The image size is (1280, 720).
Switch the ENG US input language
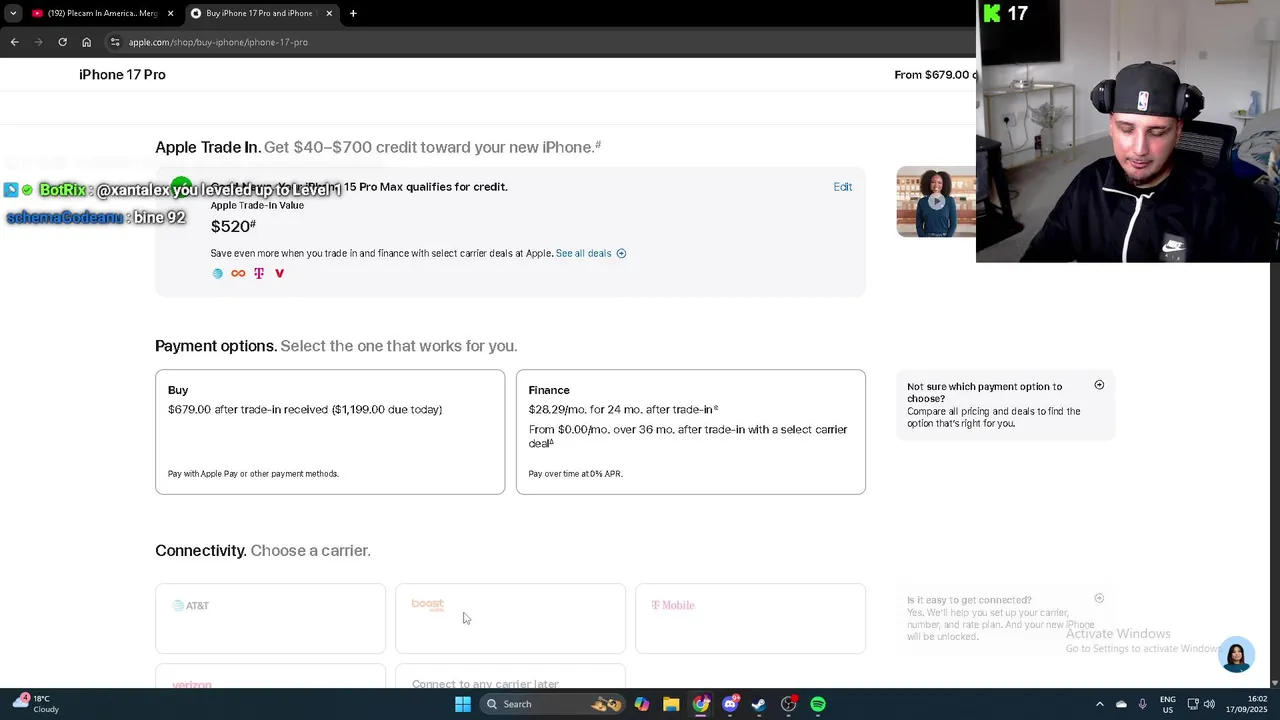[x=1167, y=704]
